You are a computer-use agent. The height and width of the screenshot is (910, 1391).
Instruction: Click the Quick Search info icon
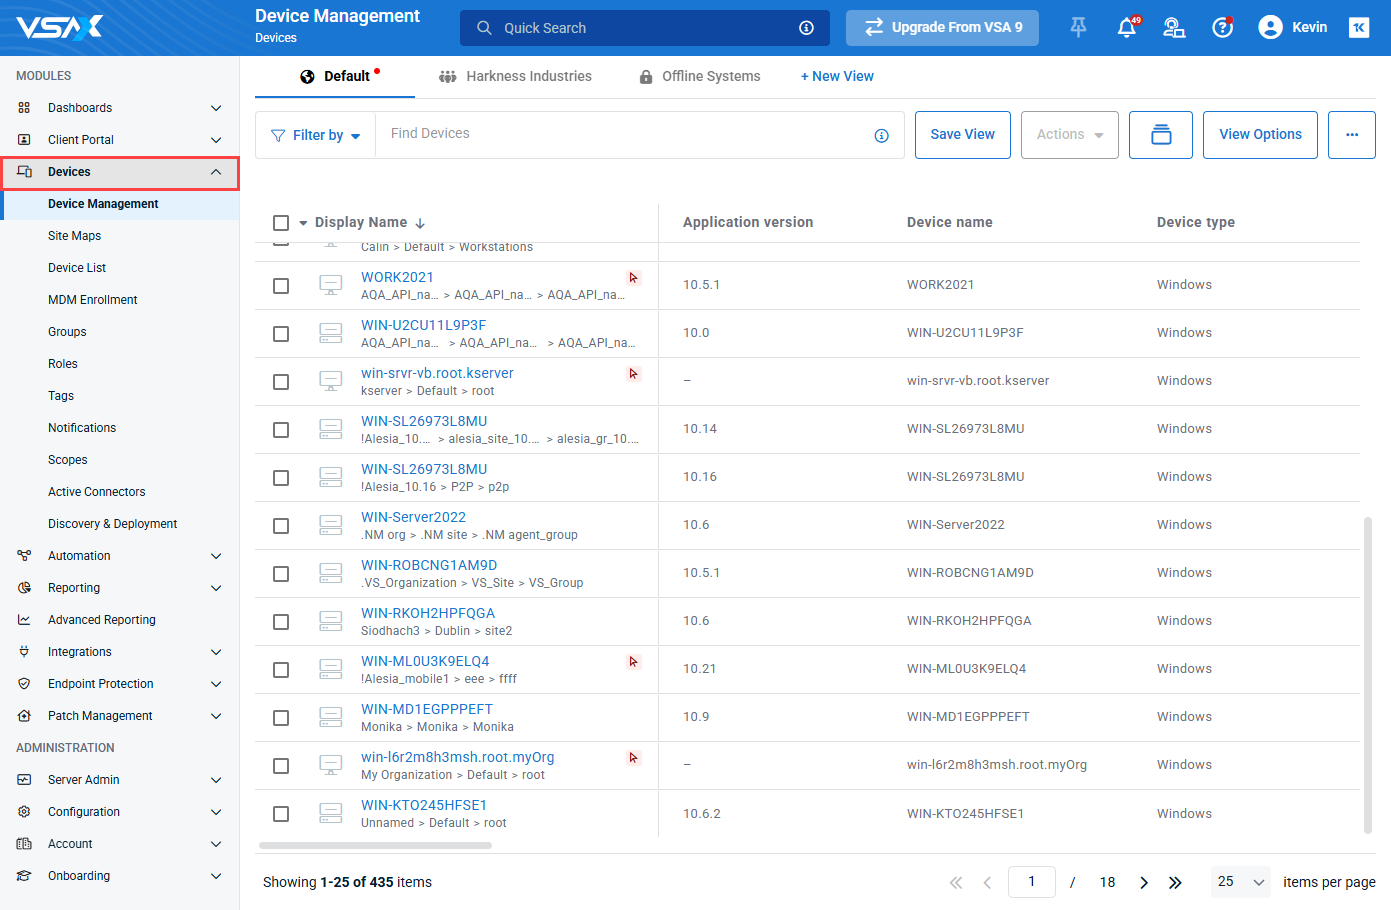[x=806, y=28]
